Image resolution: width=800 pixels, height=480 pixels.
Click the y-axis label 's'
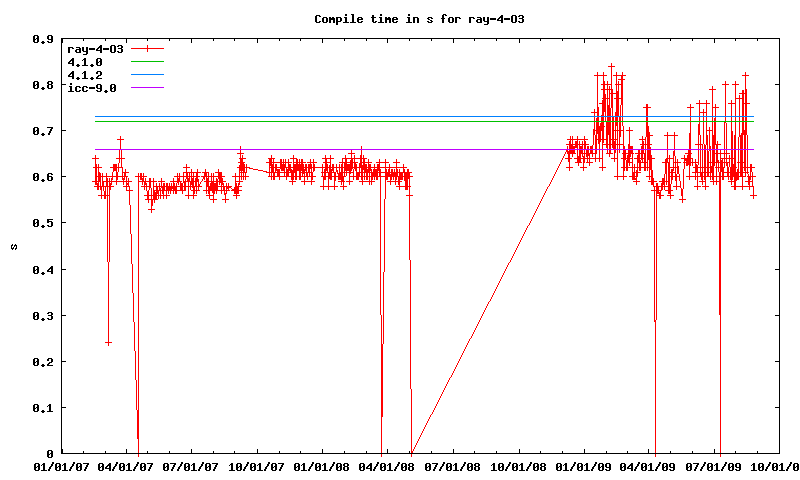click(x=13, y=246)
